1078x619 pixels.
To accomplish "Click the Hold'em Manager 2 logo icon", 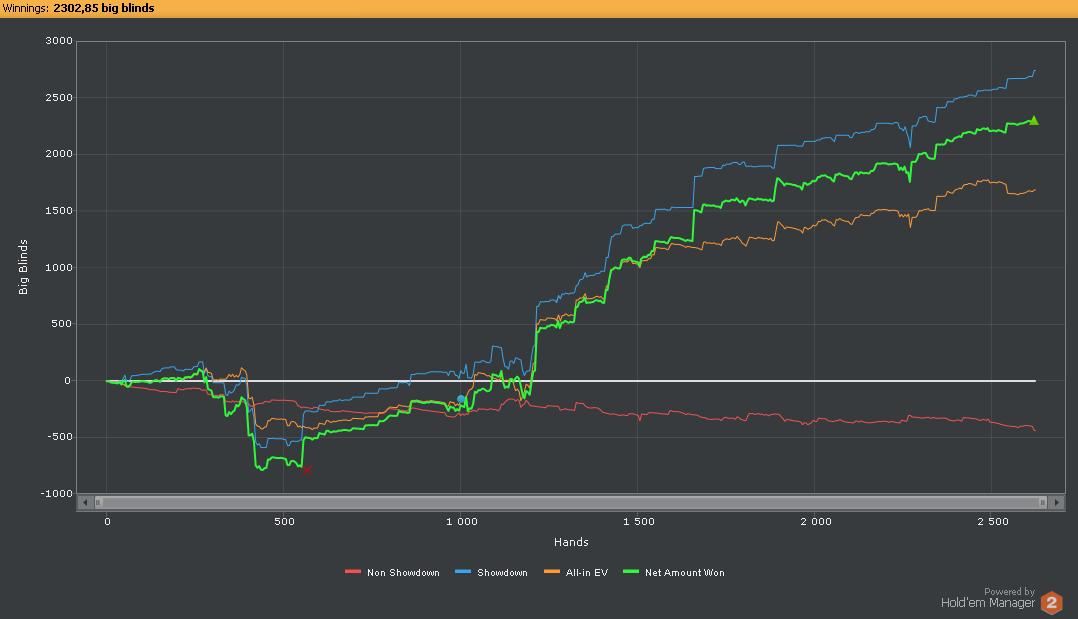I will pos(1051,602).
